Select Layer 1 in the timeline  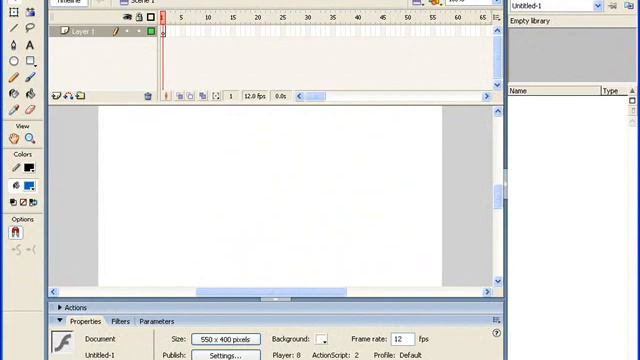click(x=83, y=31)
